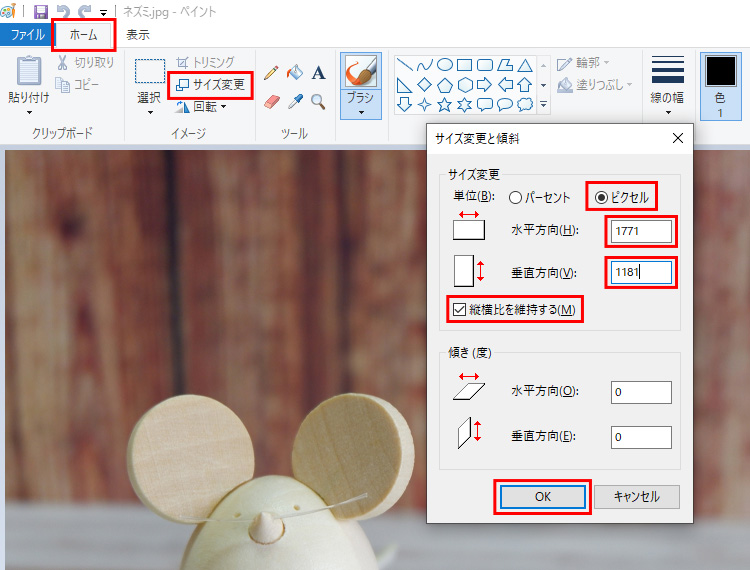This screenshot has width=750, height=570.
Task: Toggle 縦横比を維持する checkbox
Action: (460, 310)
